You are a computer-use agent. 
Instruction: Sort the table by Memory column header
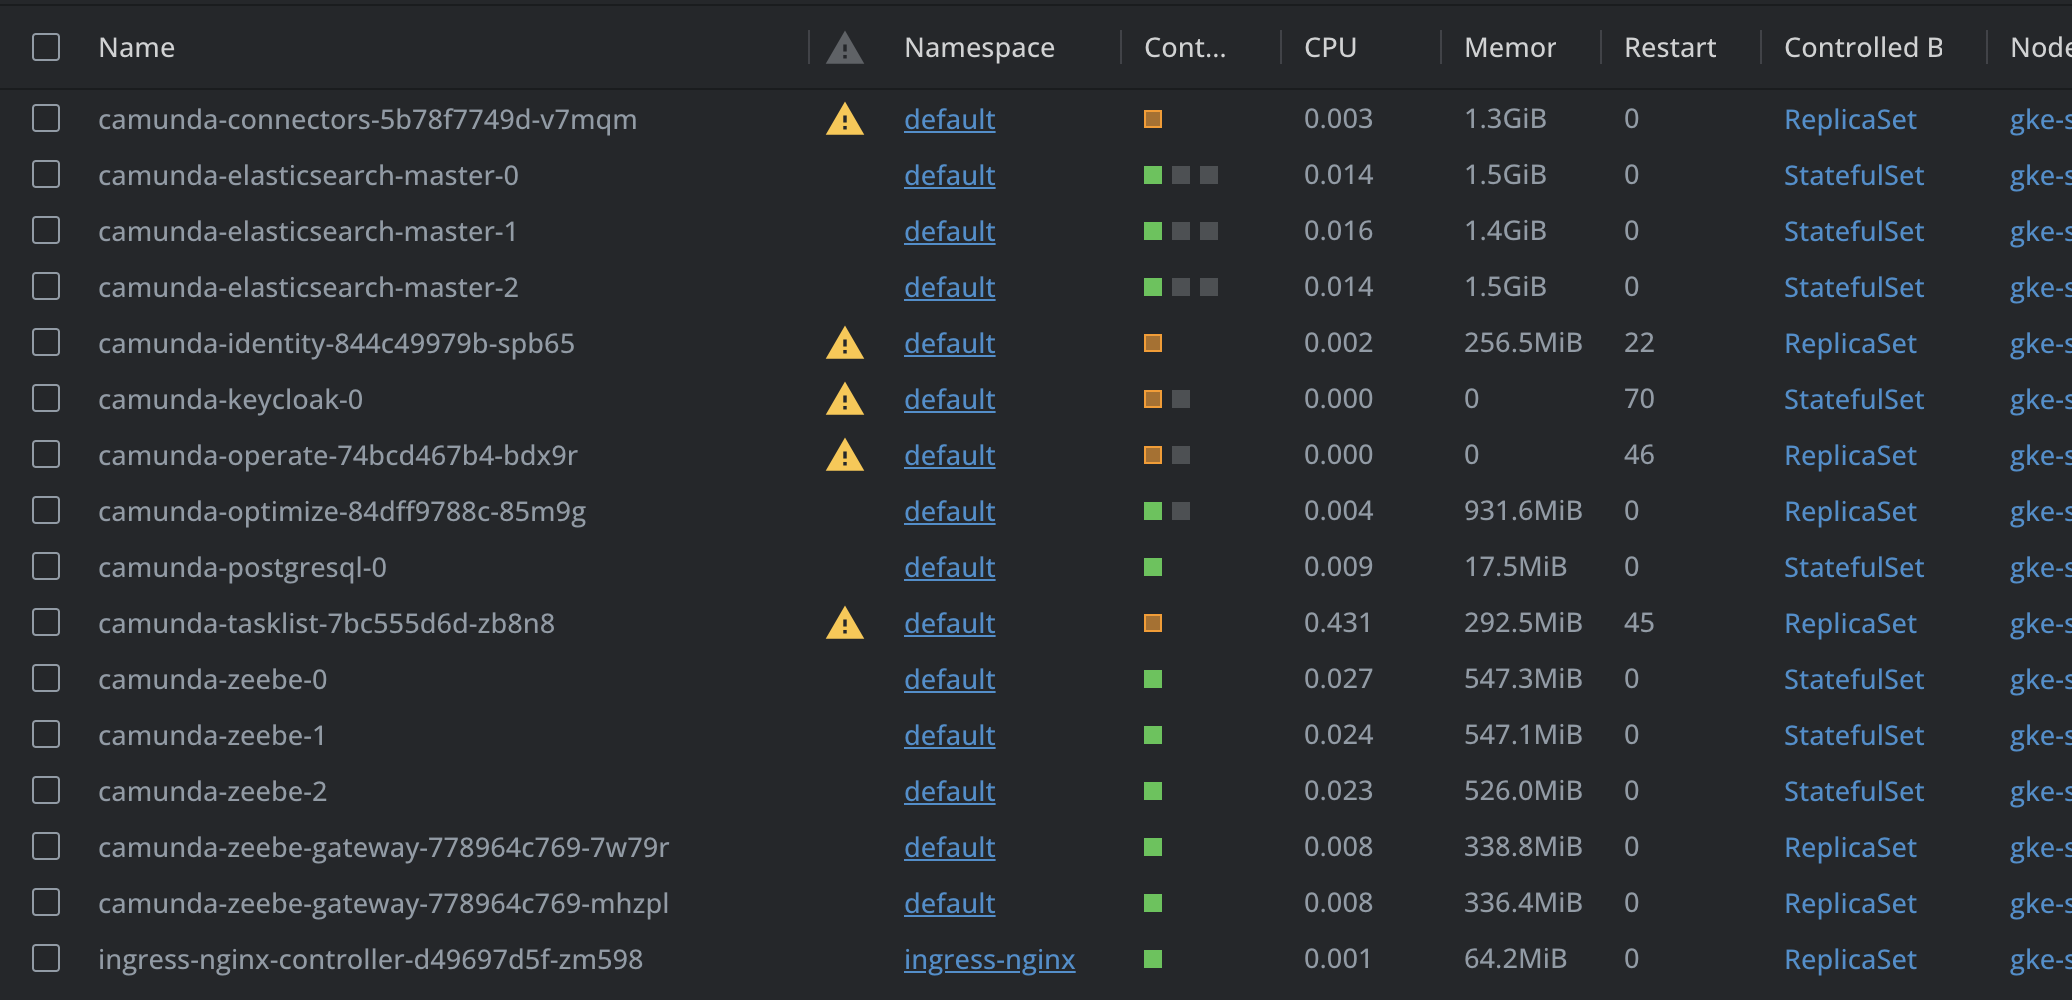click(1510, 48)
